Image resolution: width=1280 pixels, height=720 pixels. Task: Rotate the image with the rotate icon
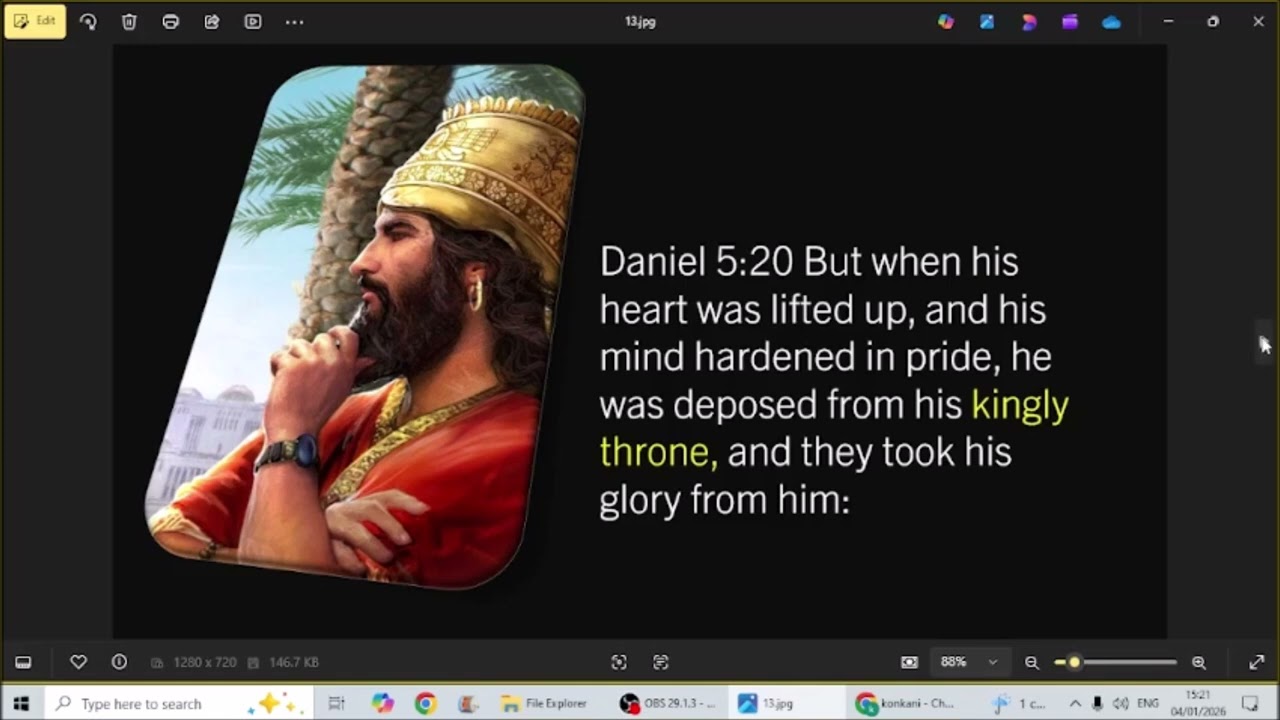click(88, 21)
